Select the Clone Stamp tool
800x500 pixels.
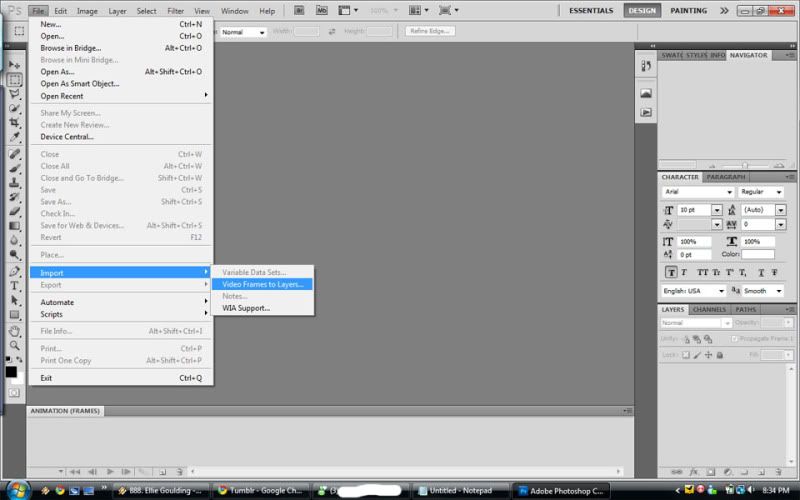coord(14,182)
